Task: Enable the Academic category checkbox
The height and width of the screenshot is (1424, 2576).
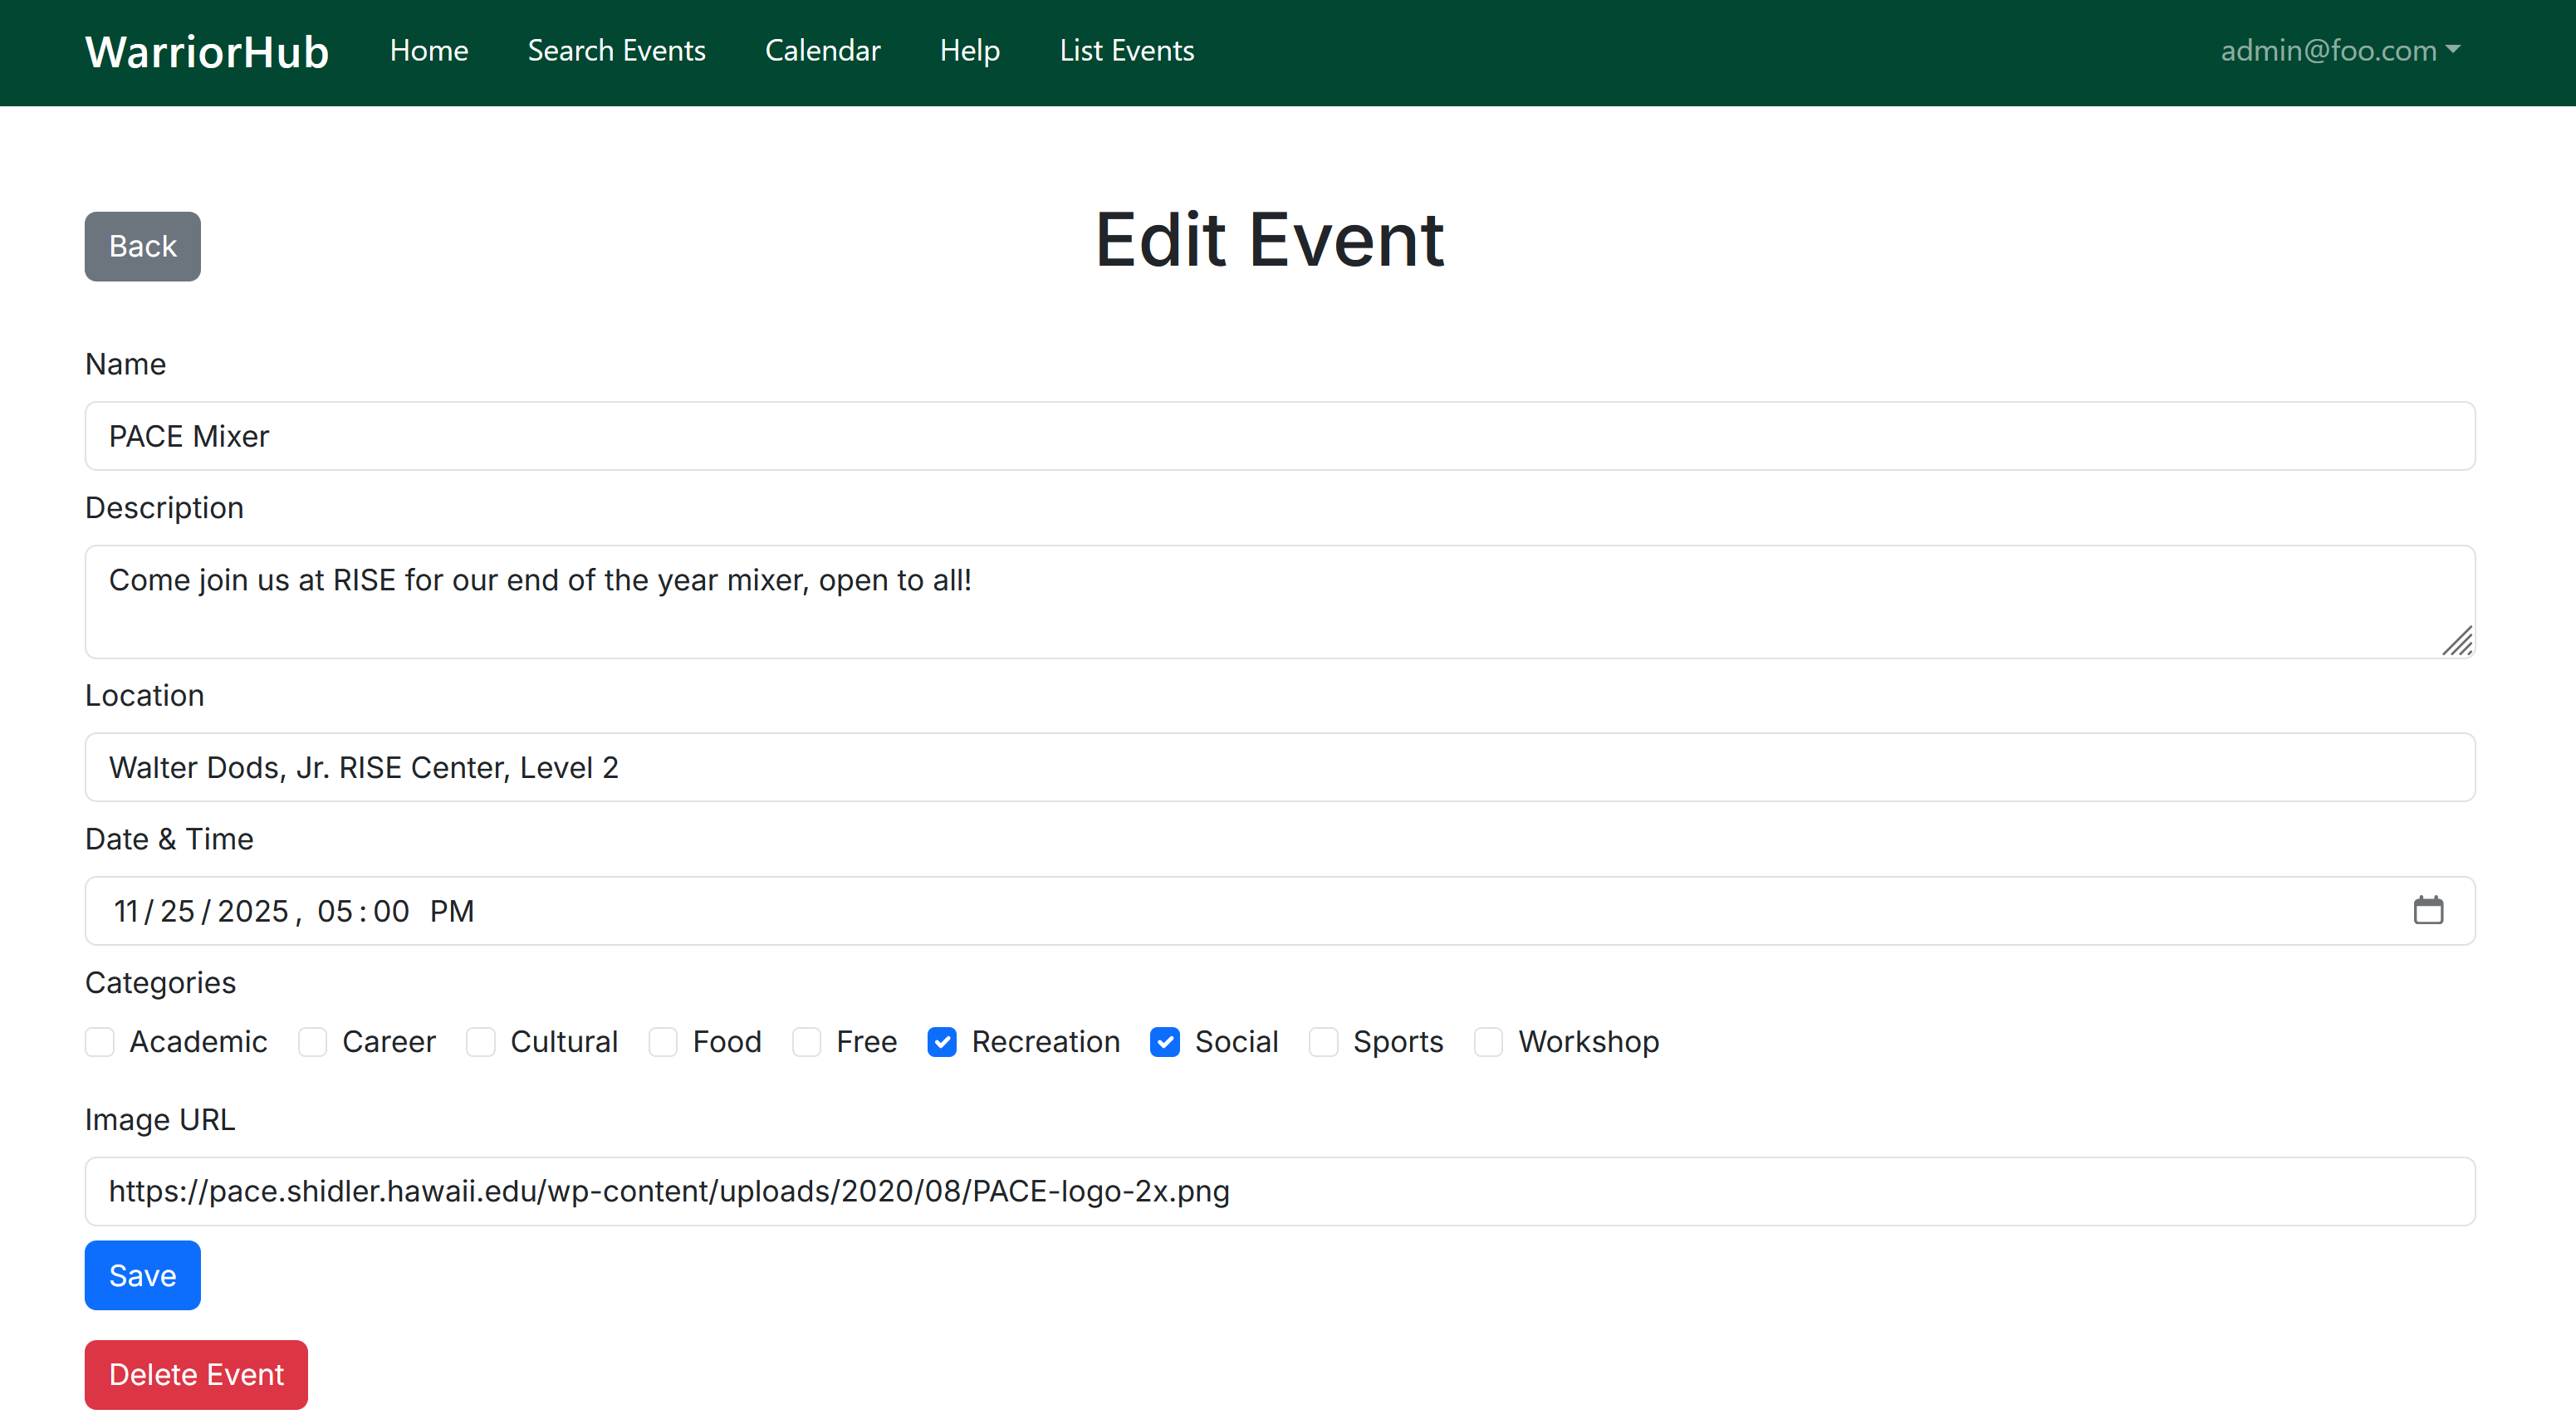Action: pos(99,1042)
